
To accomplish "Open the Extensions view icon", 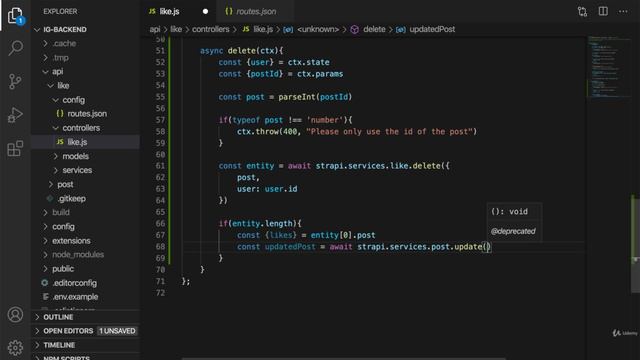I will [16, 148].
